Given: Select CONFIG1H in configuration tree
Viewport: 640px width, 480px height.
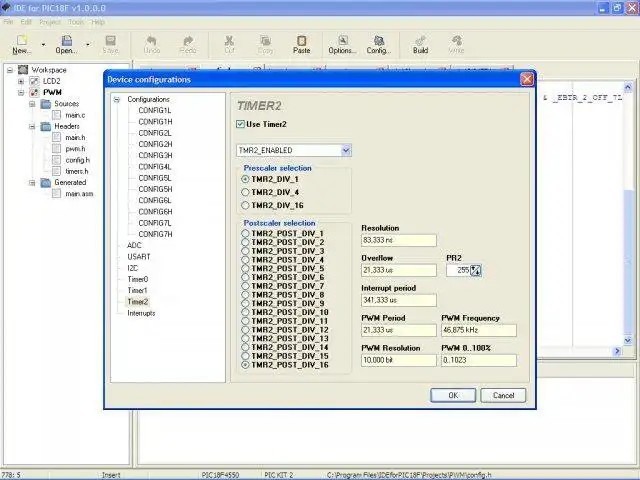Looking at the screenshot, I should [x=155, y=122].
